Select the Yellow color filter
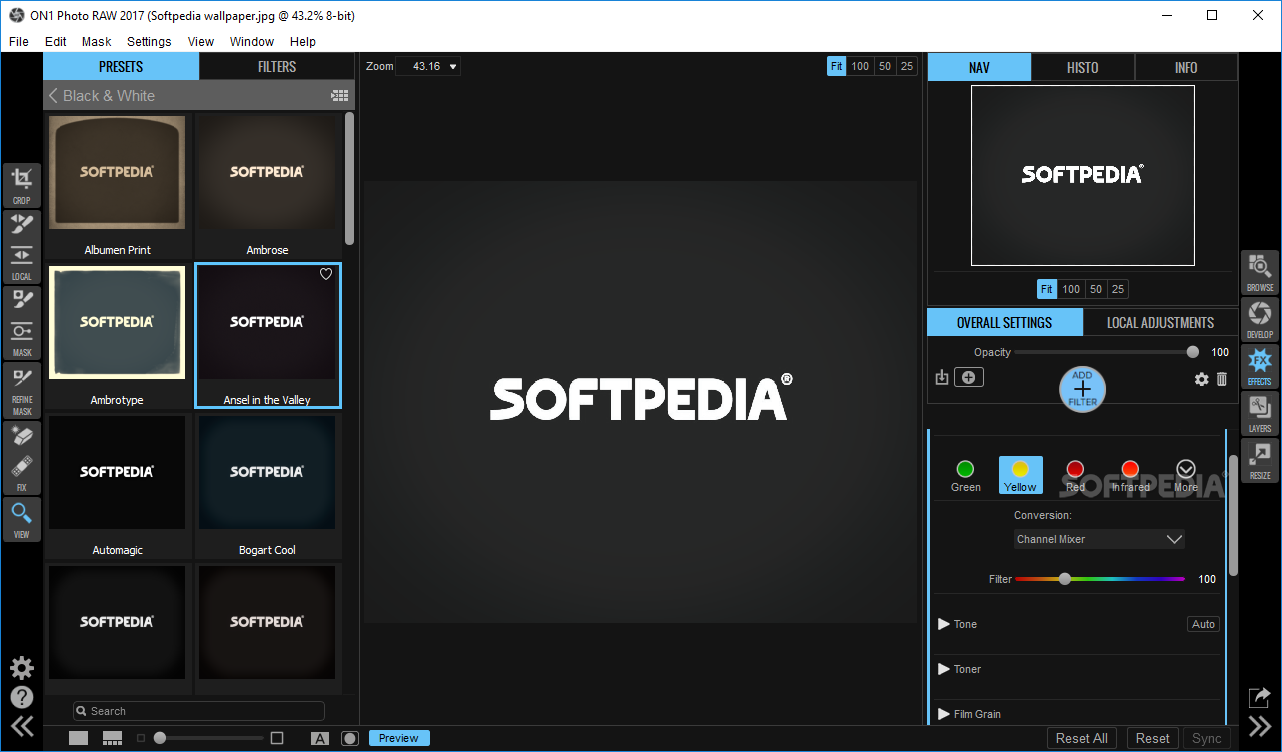The image size is (1282, 752). (1020, 475)
